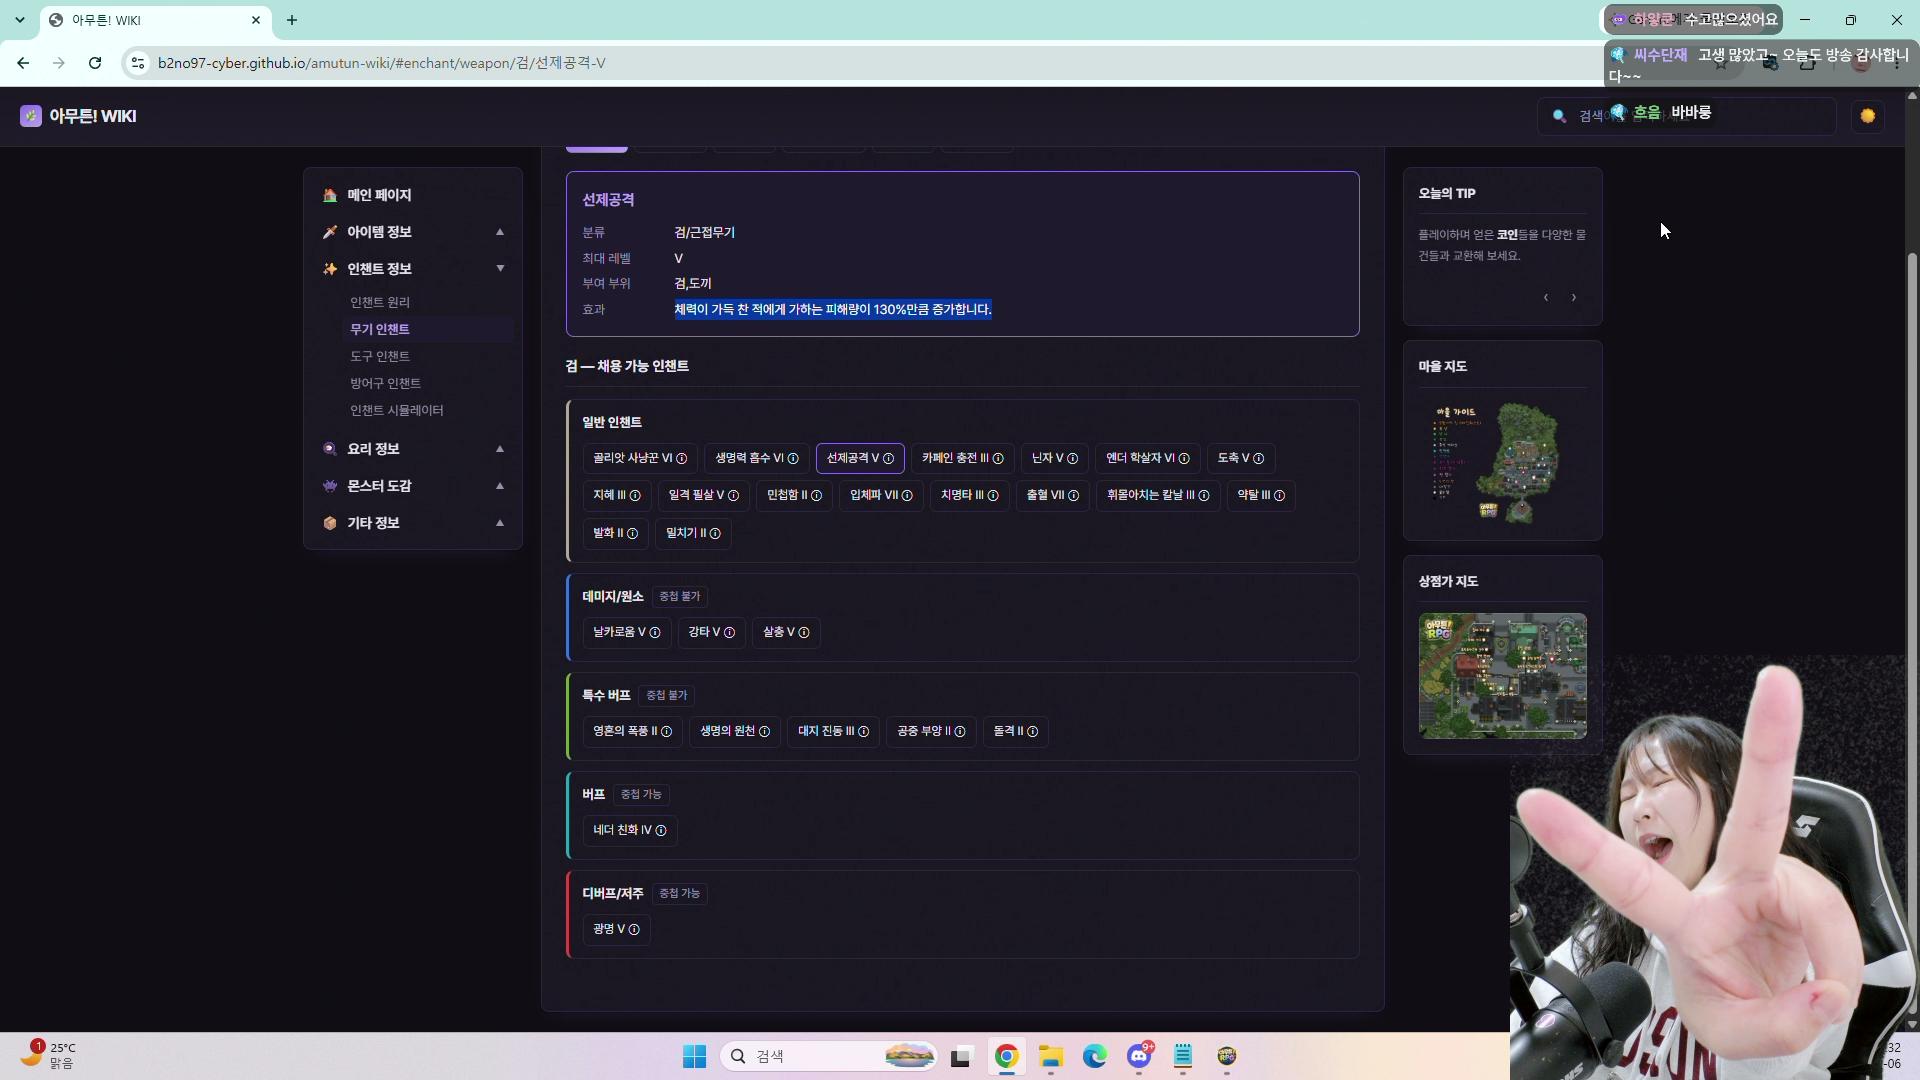Select the 날카로움 V enchant chip

627,632
